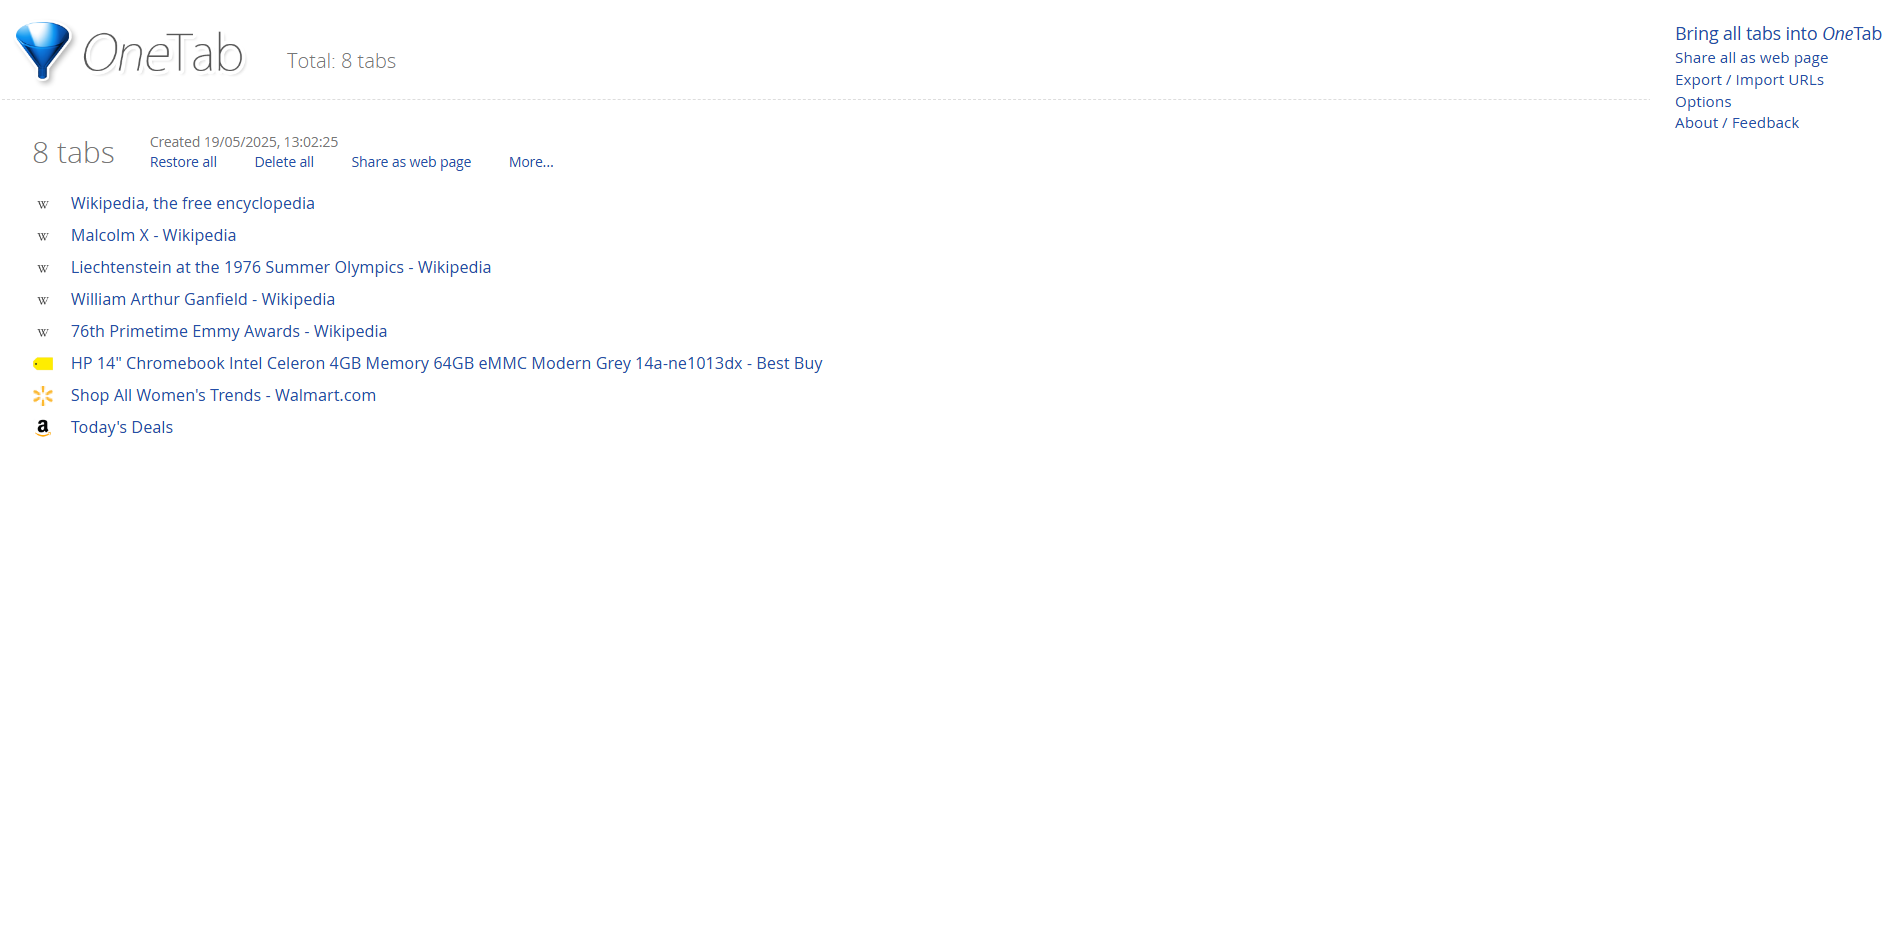Click the Amazon favicon beside Today's Deals

point(43,427)
